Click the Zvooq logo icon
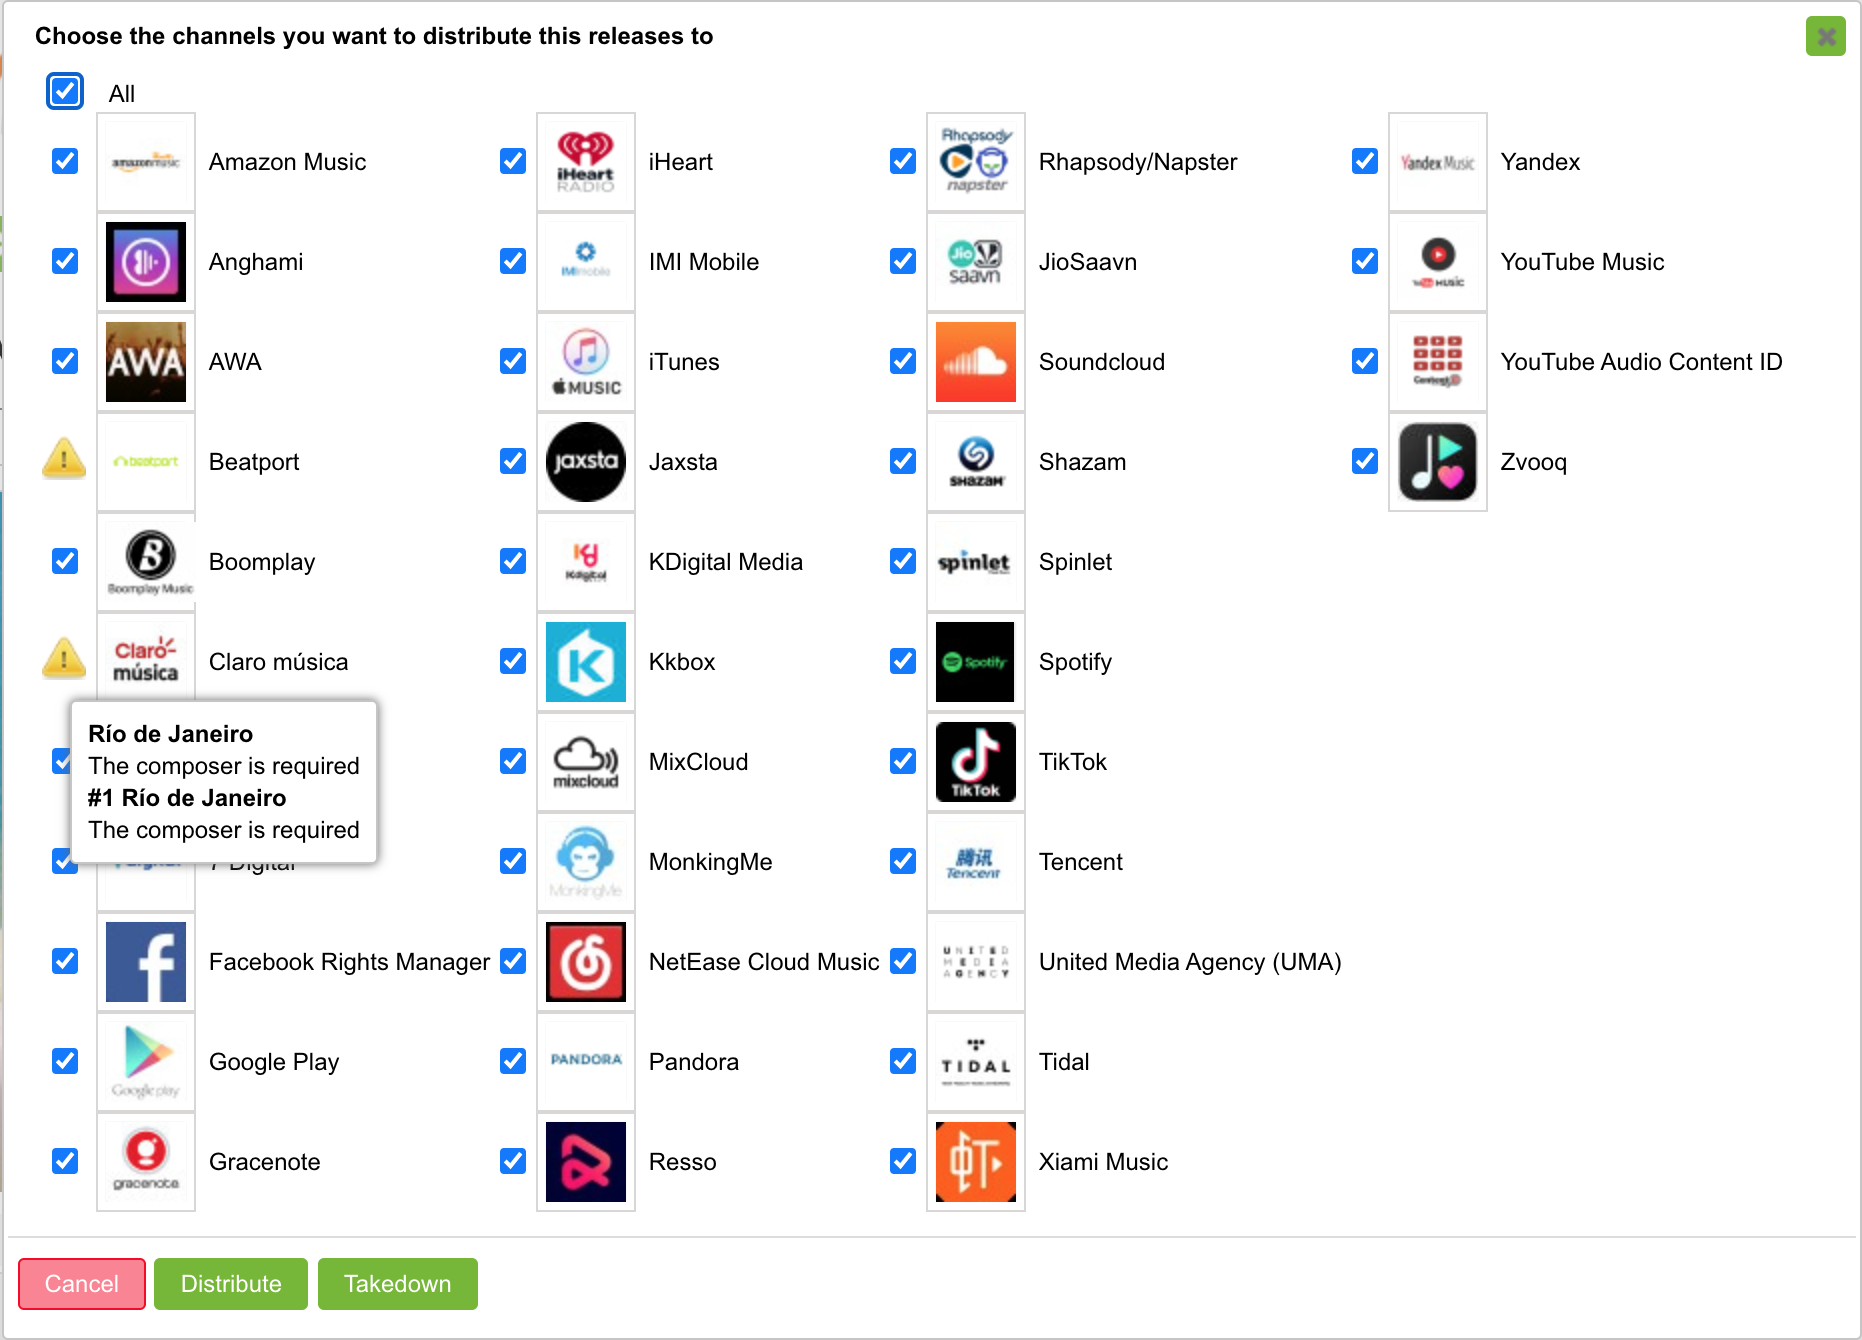Image resolution: width=1862 pixels, height=1340 pixels. coord(1438,462)
